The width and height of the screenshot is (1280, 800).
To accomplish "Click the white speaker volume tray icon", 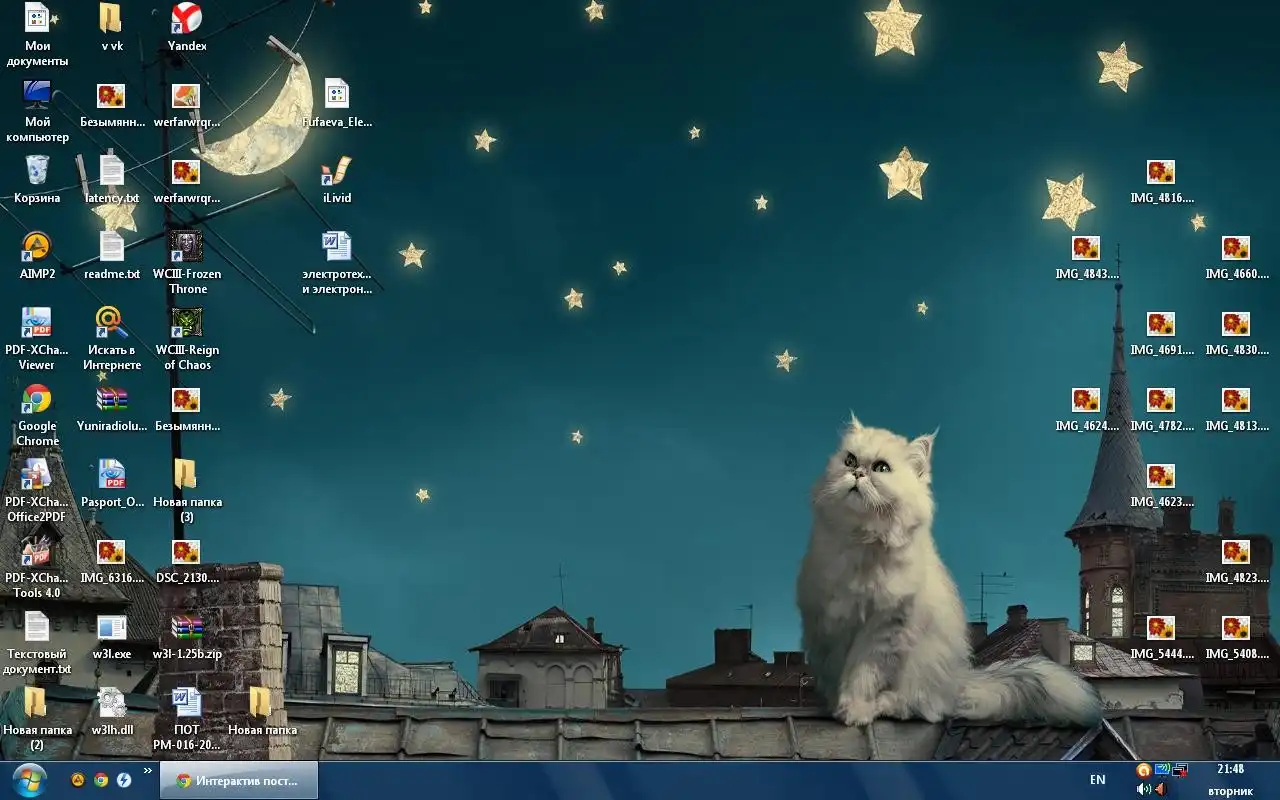I will click(1143, 789).
